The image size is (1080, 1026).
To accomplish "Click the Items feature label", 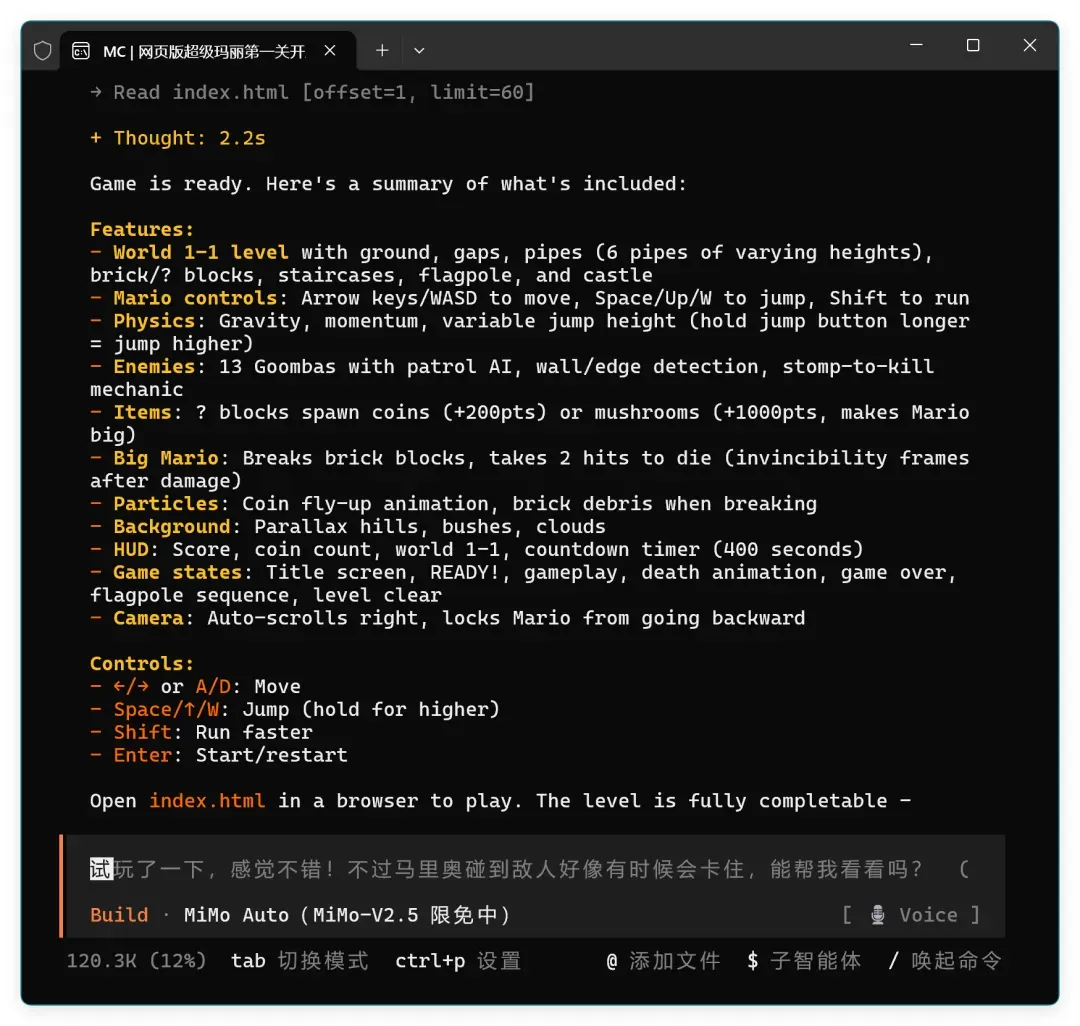I will click(x=143, y=412).
